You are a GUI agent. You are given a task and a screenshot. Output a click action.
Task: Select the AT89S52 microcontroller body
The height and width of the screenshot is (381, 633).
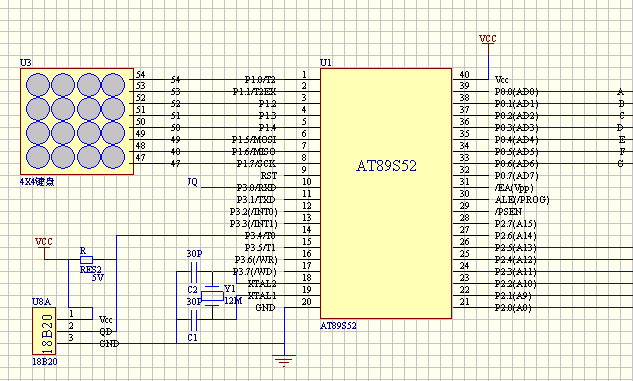pyautogui.click(x=386, y=193)
